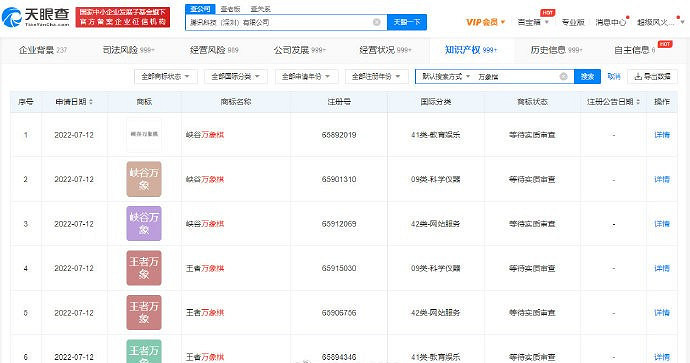Click registration number 65912069
This screenshot has height=363, width=690.
339,224
